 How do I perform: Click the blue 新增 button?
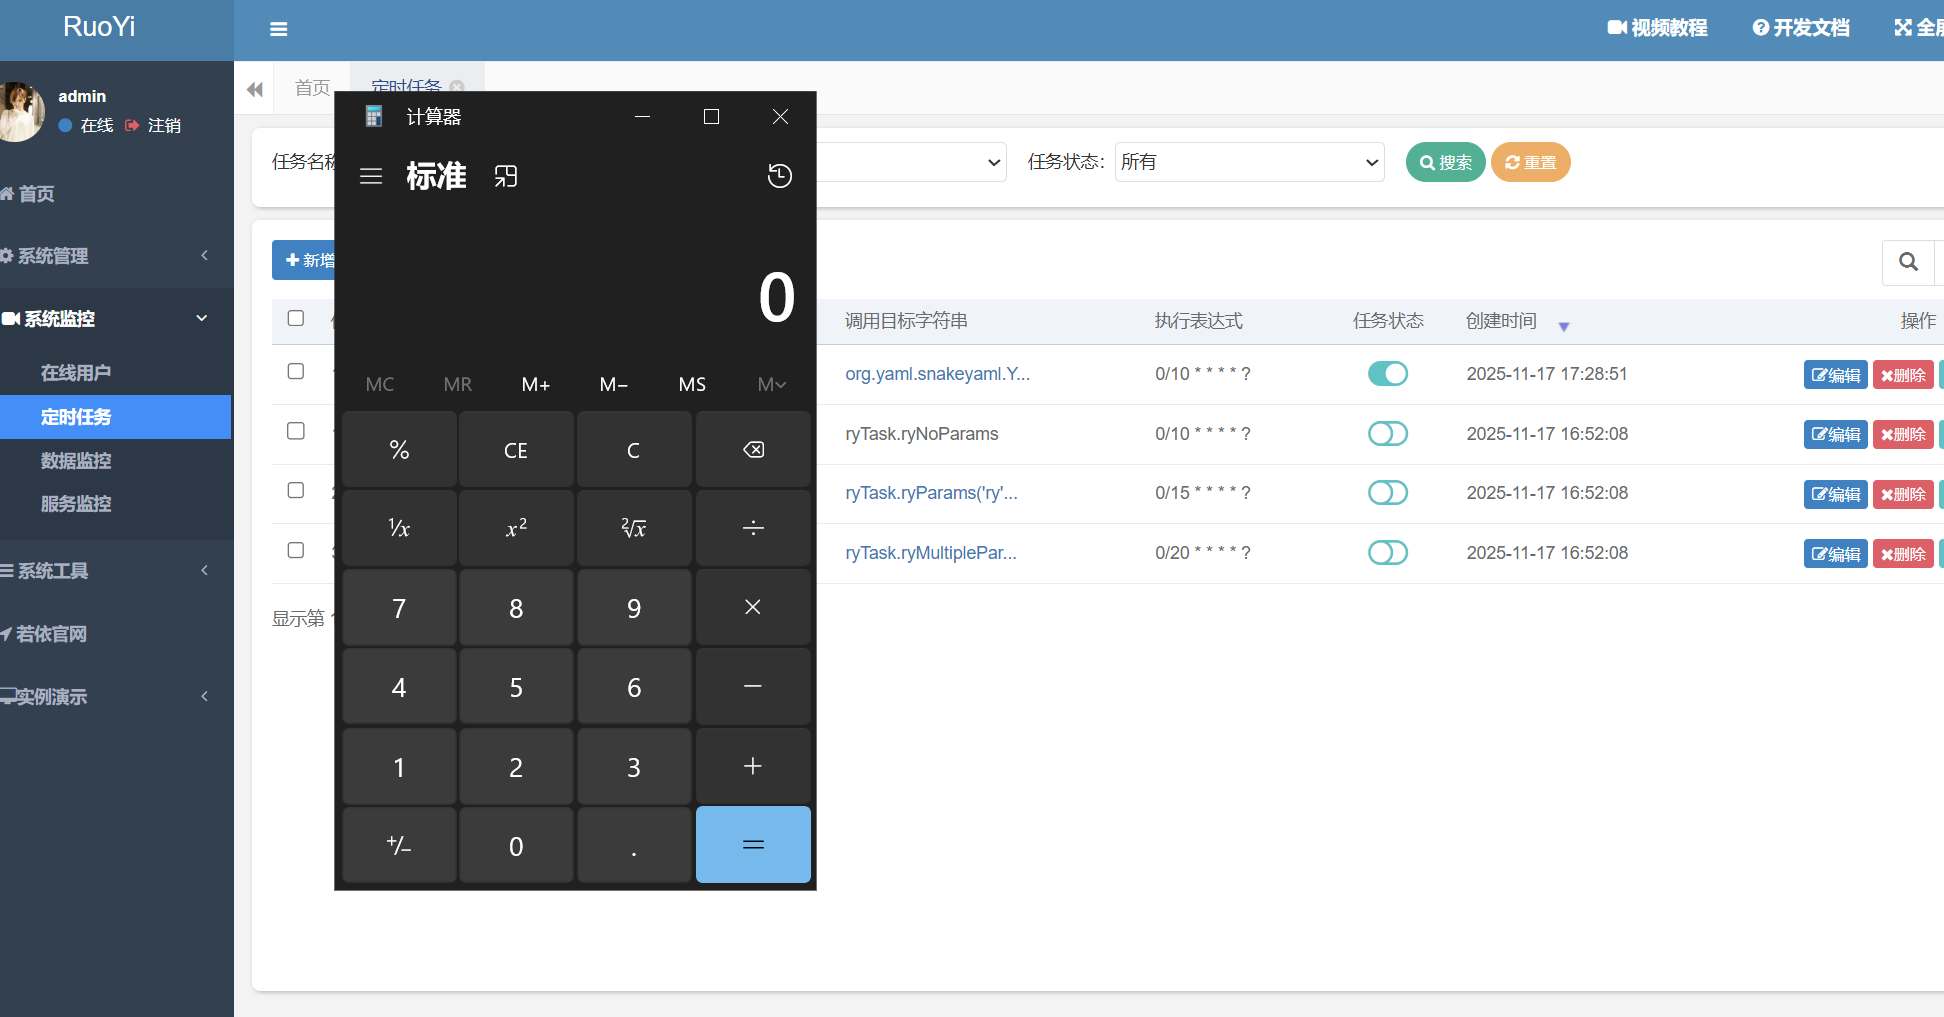click(x=304, y=260)
